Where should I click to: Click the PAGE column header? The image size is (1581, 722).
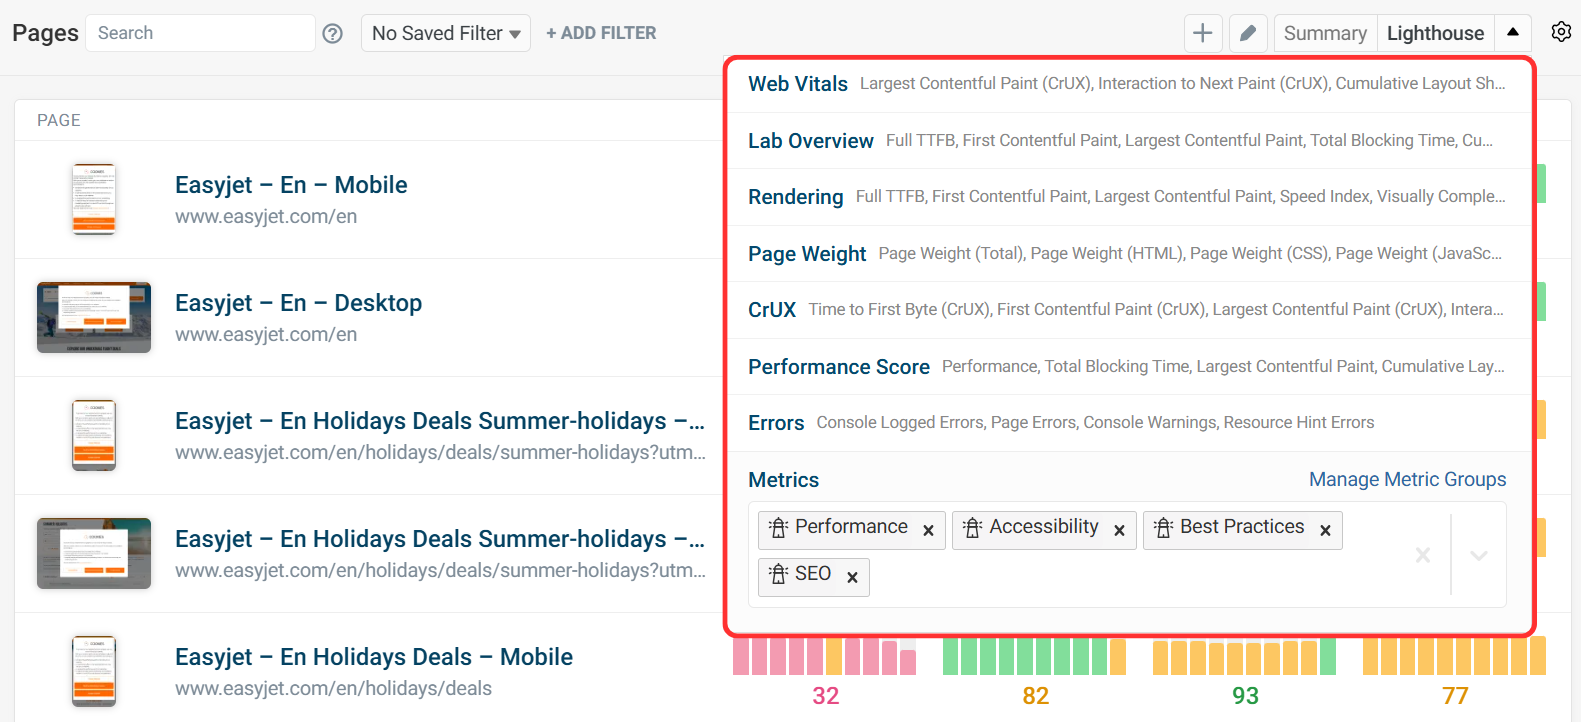pyautogui.click(x=59, y=120)
